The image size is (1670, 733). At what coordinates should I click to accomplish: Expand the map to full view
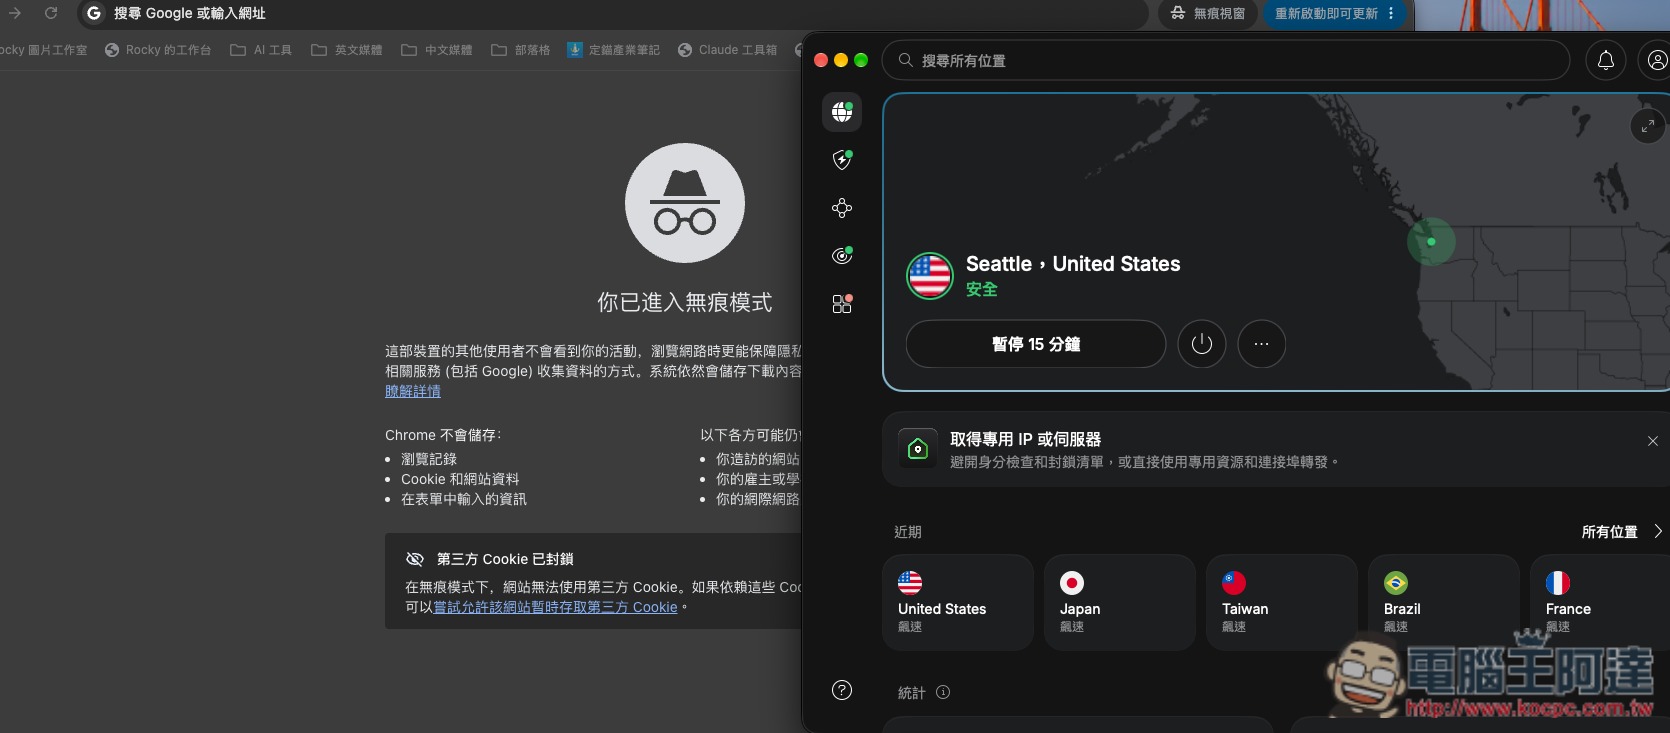point(1648,126)
